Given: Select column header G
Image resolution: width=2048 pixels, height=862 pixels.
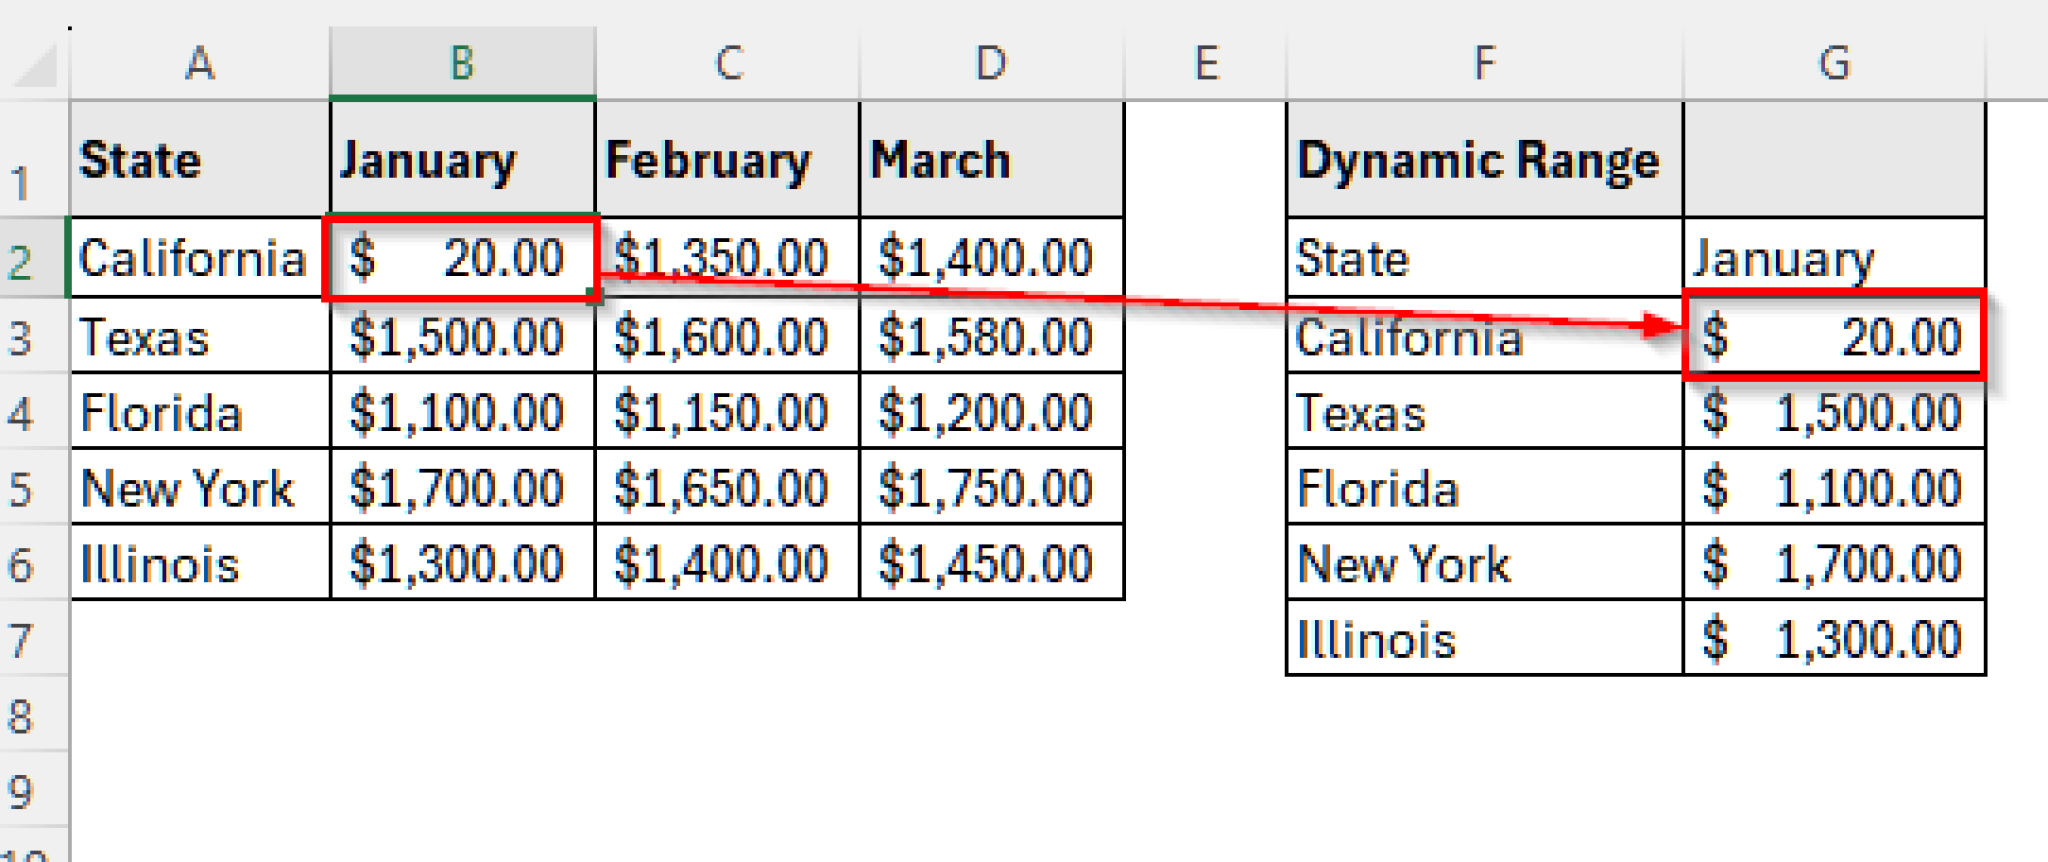Looking at the screenshot, I should point(1835,63).
